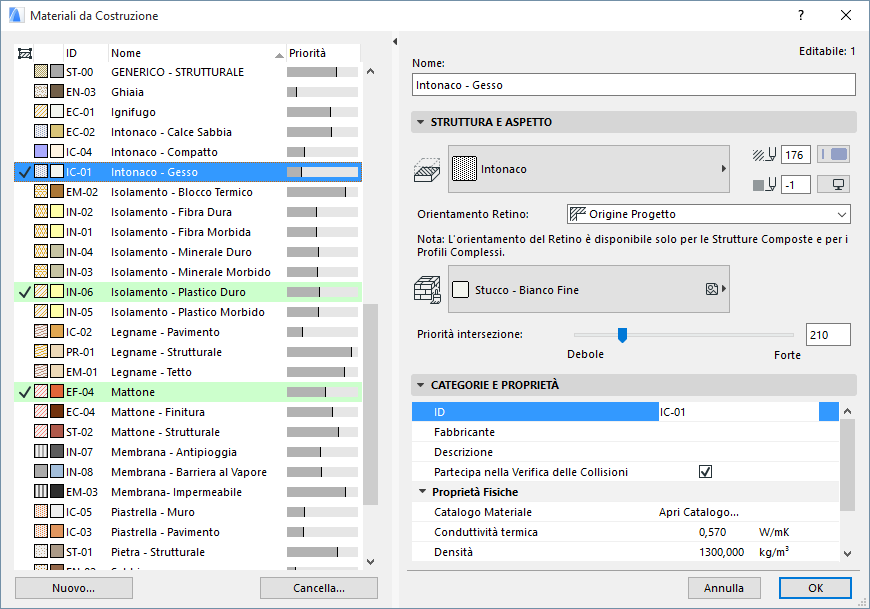Select the Piastrella - Muro row
Screen dimensions: 870x609
pos(188,512)
